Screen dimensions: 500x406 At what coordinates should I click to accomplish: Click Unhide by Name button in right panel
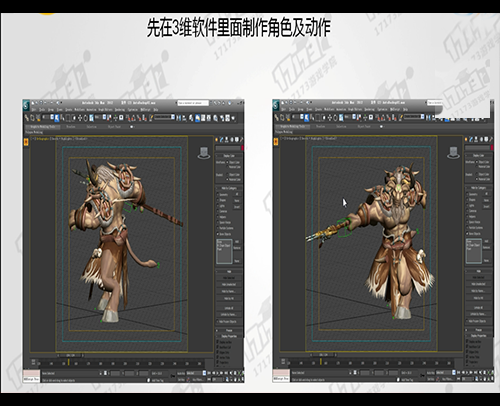pos(479,314)
